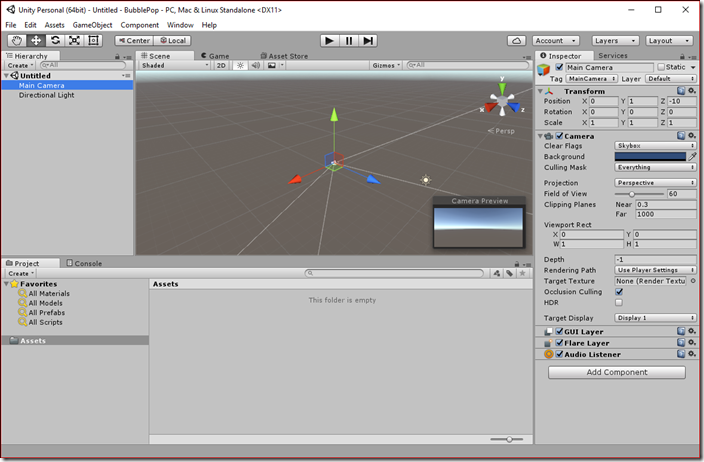Switch to the Console tab
Viewport: 704px width, 462px height.
coord(84,263)
